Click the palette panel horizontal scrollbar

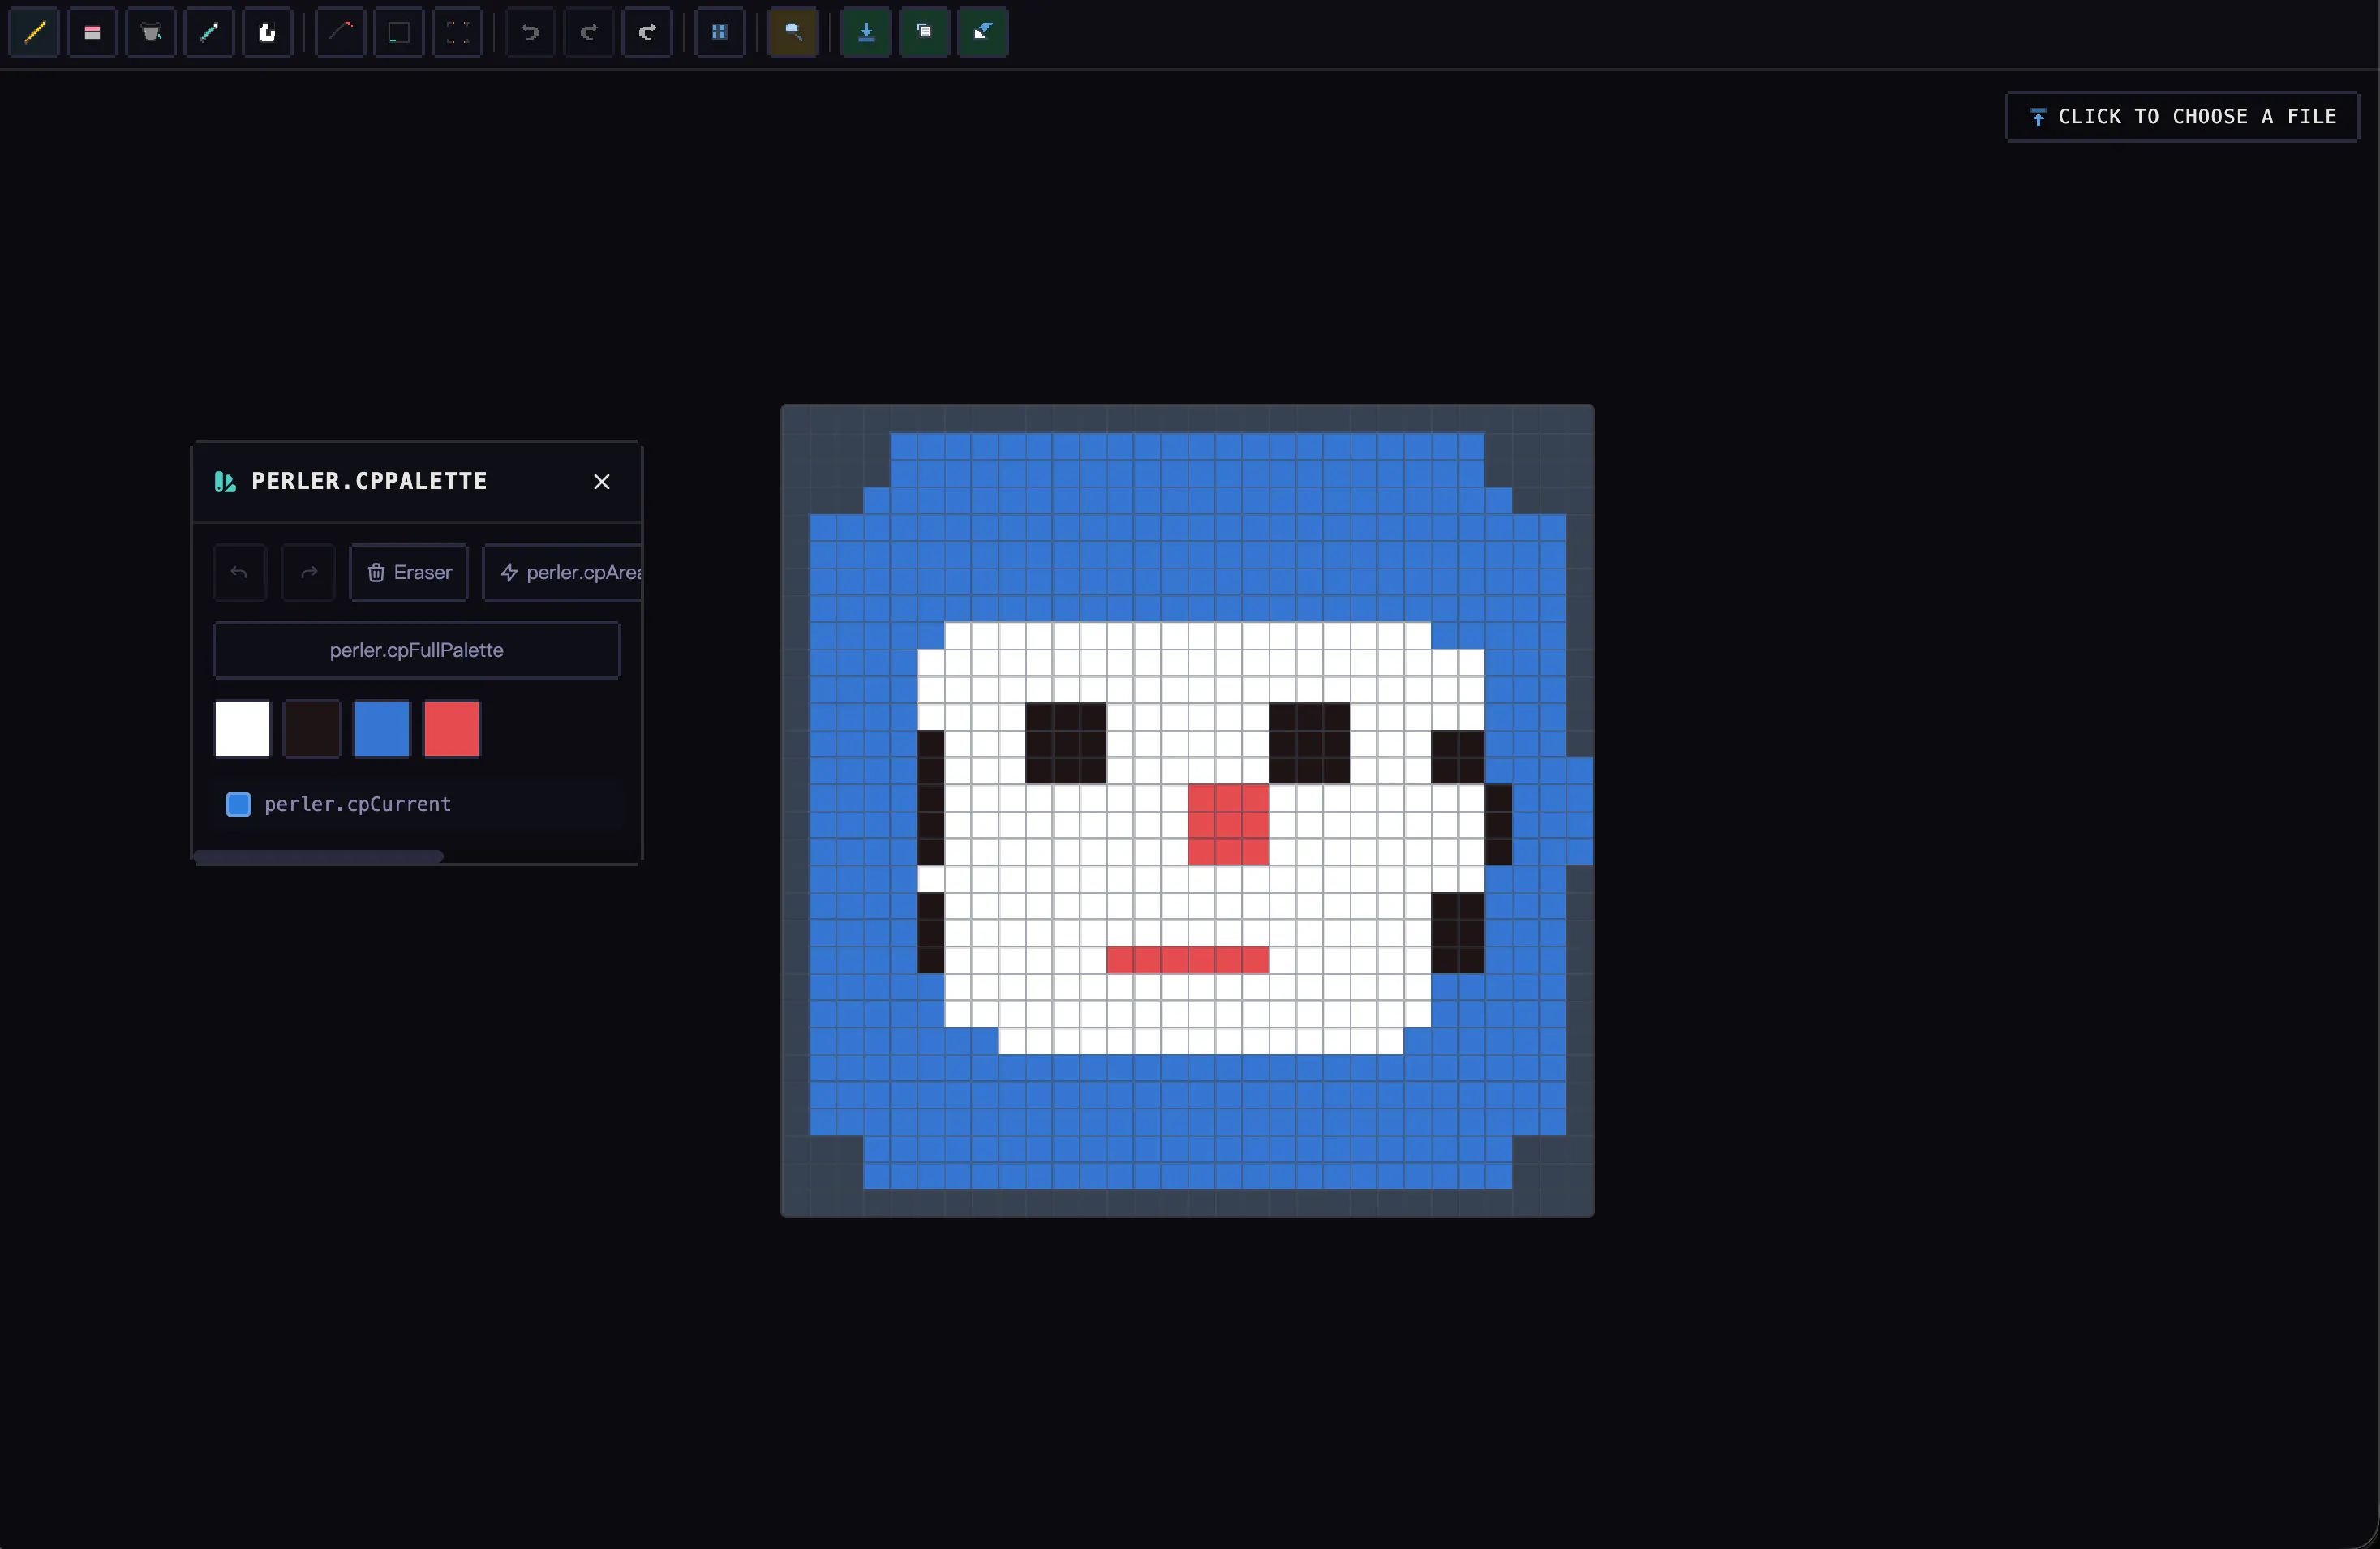pos(319,856)
